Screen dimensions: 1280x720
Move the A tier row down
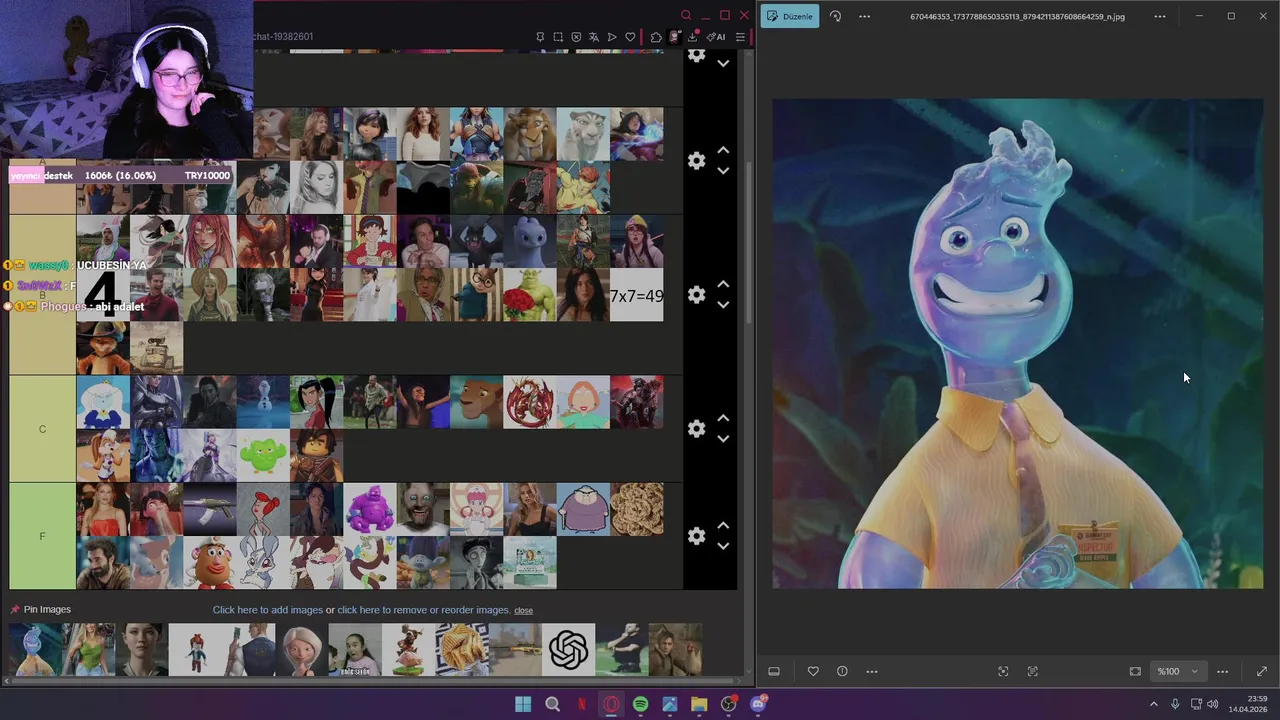pyautogui.click(x=723, y=171)
